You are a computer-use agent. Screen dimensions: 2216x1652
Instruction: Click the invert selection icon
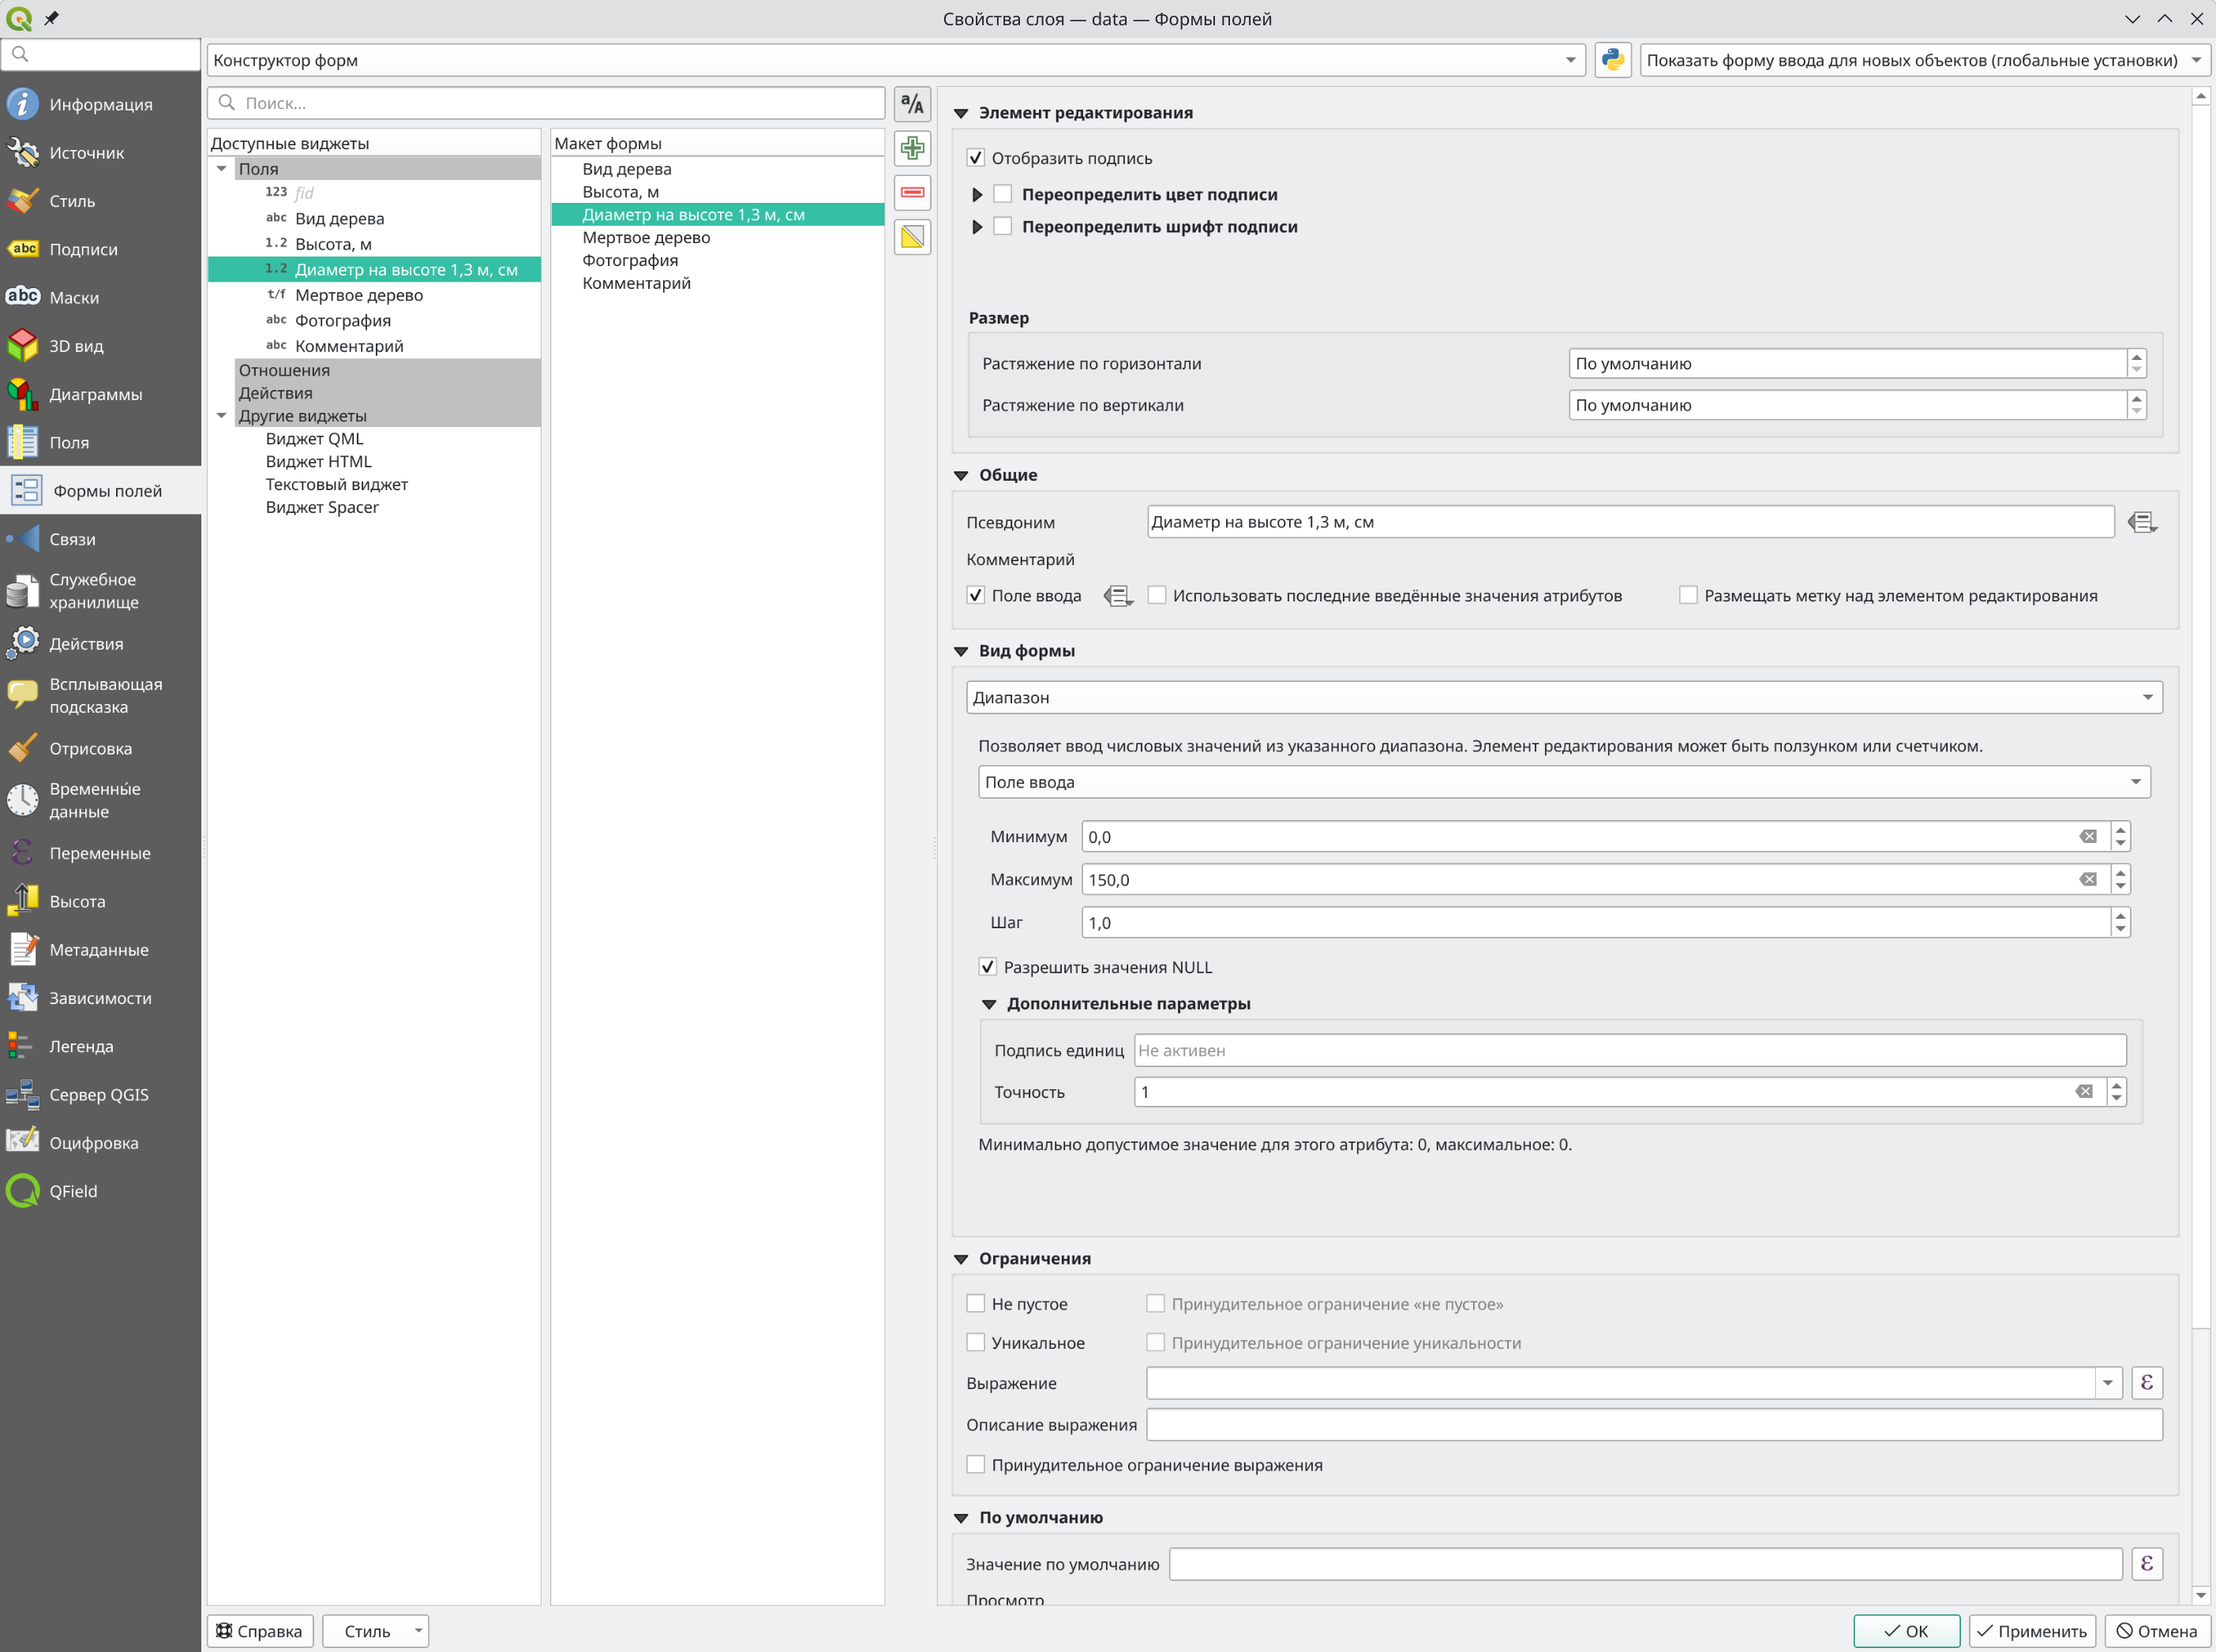(x=912, y=237)
